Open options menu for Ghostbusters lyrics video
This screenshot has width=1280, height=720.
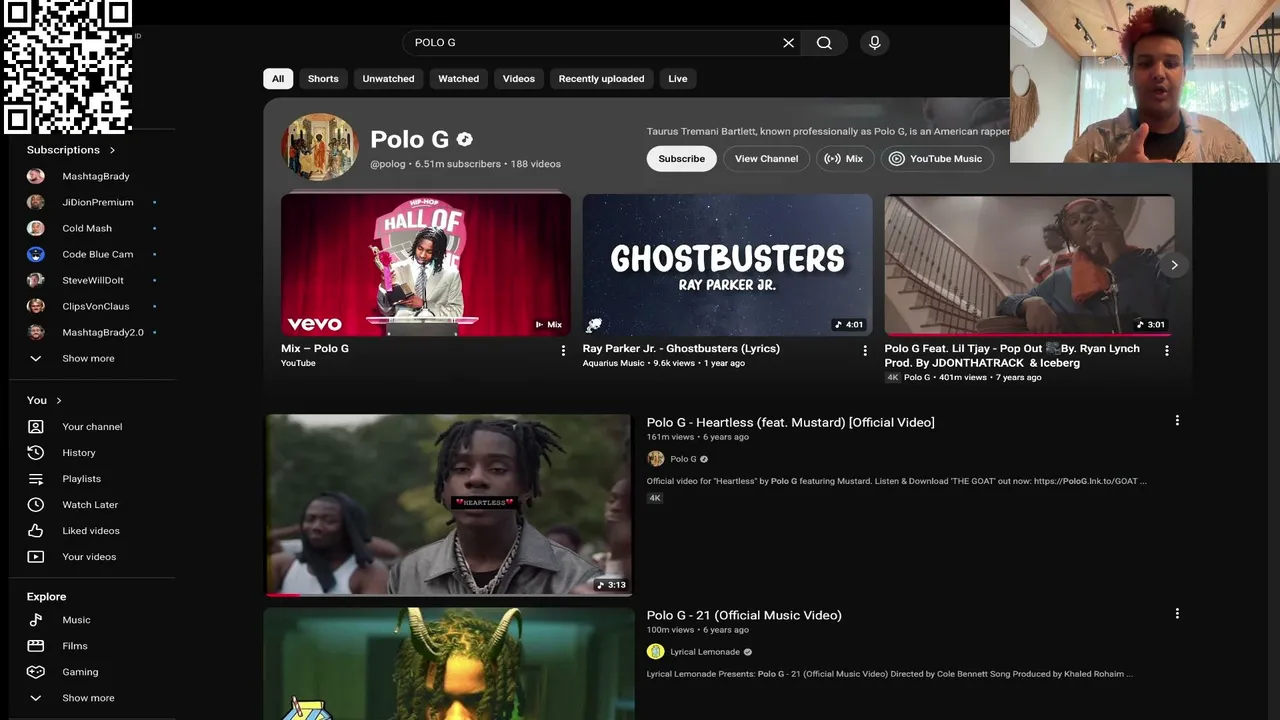point(865,350)
